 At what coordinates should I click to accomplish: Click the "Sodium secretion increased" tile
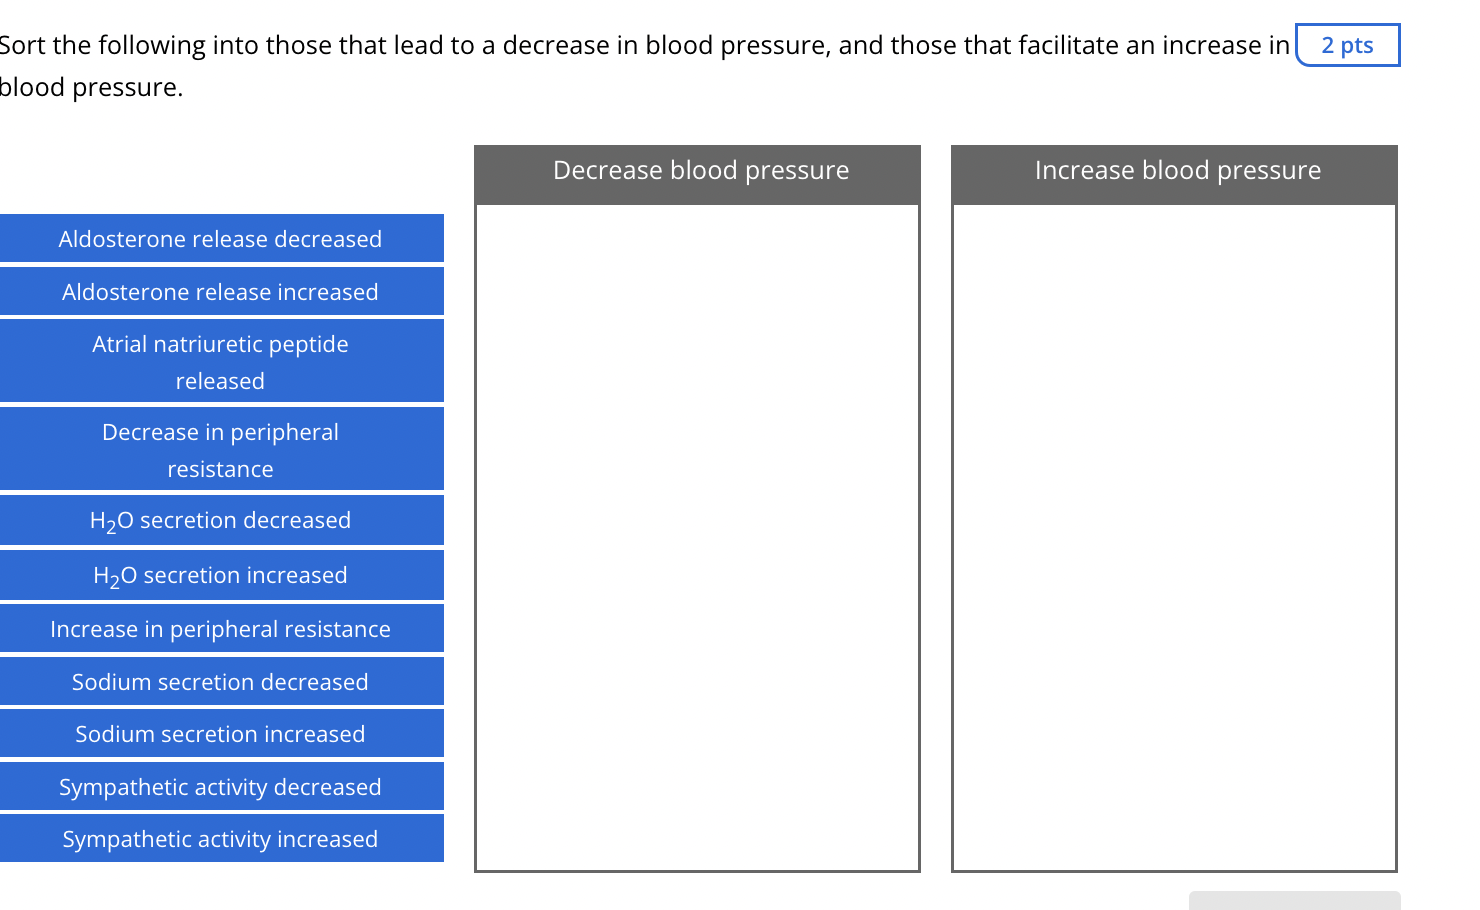221,733
